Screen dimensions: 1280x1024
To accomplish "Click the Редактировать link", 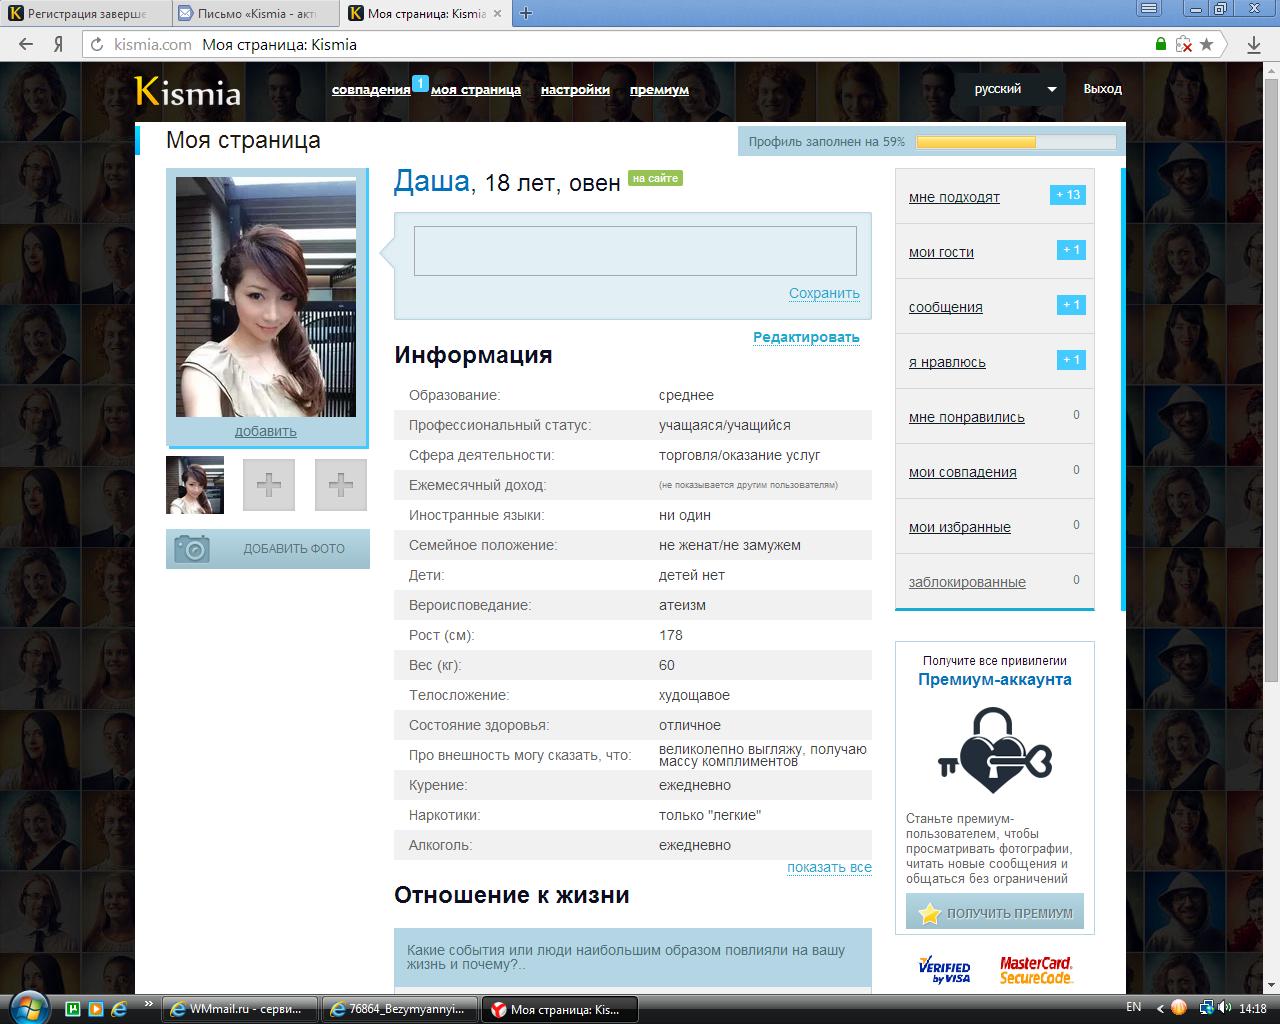I will [806, 337].
